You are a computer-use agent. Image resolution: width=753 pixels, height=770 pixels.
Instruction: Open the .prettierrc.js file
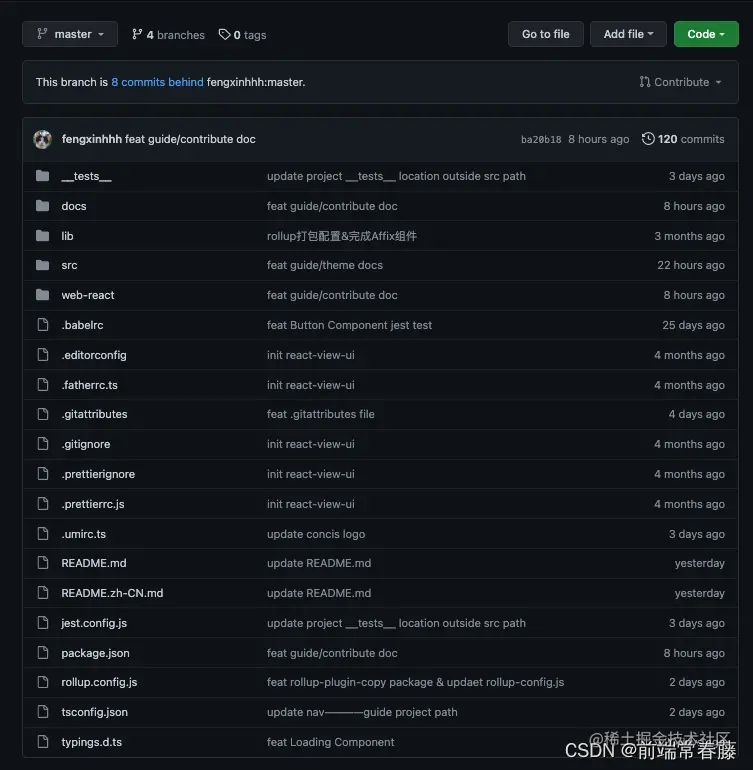[93, 504]
